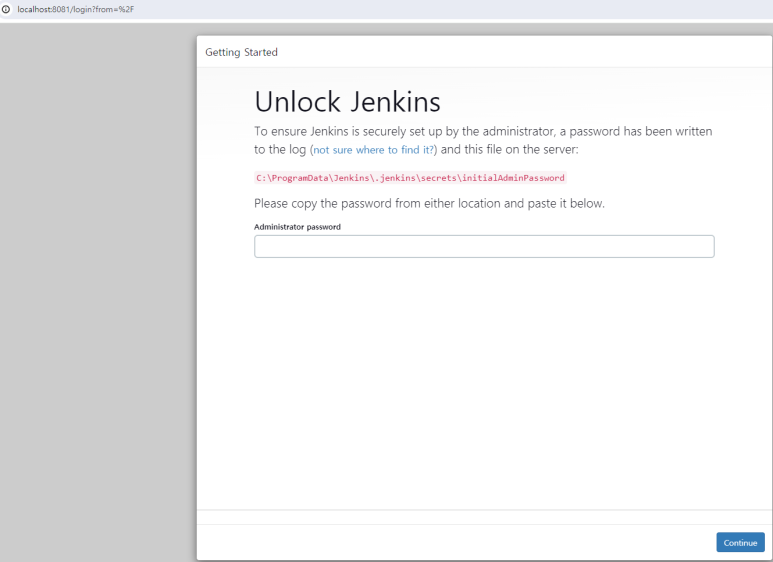The width and height of the screenshot is (773, 562).
Task: Click the 'Getting Started' header text
Action: pyautogui.click(x=242, y=52)
